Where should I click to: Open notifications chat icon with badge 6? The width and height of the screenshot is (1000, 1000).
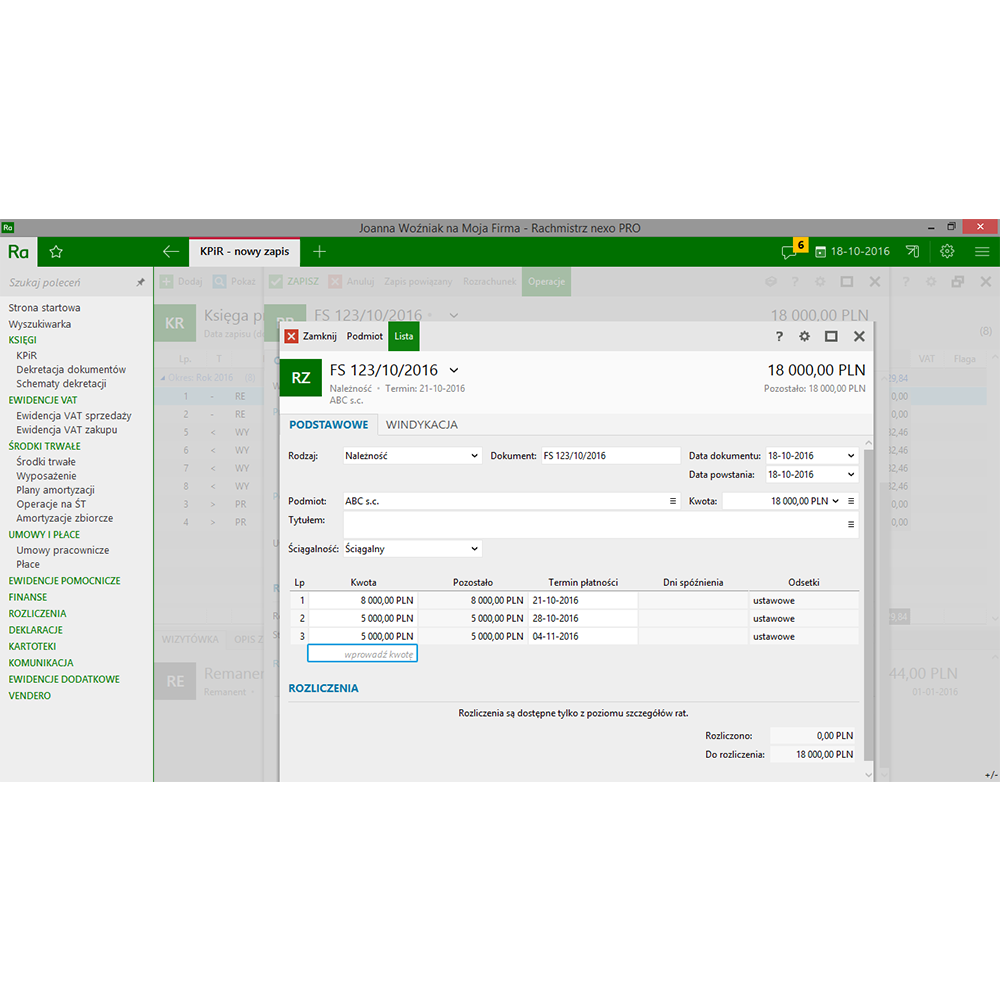(791, 252)
